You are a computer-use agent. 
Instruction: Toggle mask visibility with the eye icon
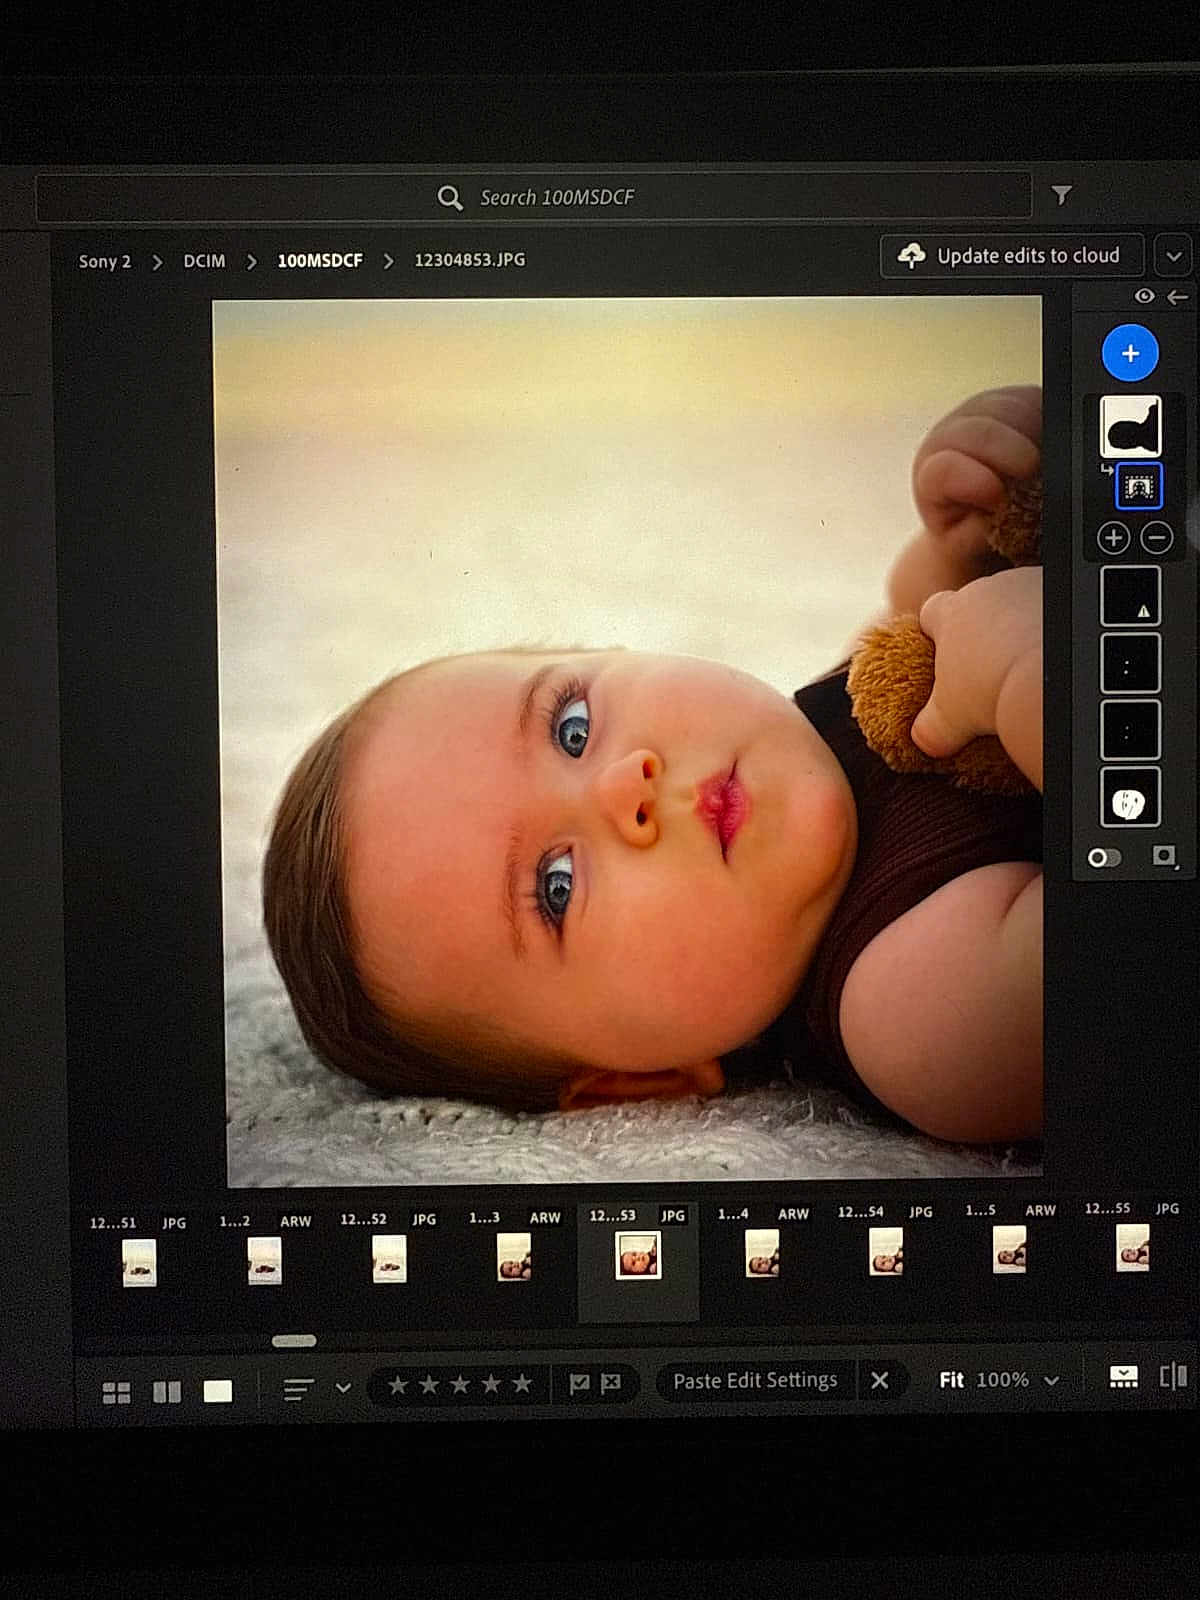(x=1144, y=296)
